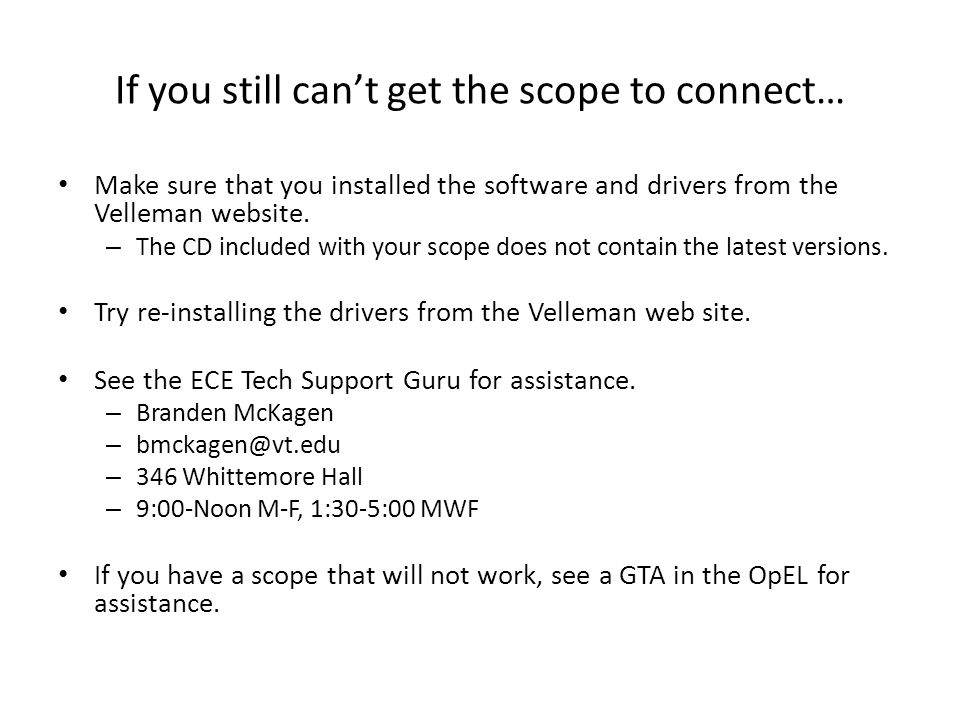Image resolution: width=960 pixels, height=720 pixels.
Task: Click the bmckagen@vt.edu email address
Action: (x=238, y=445)
